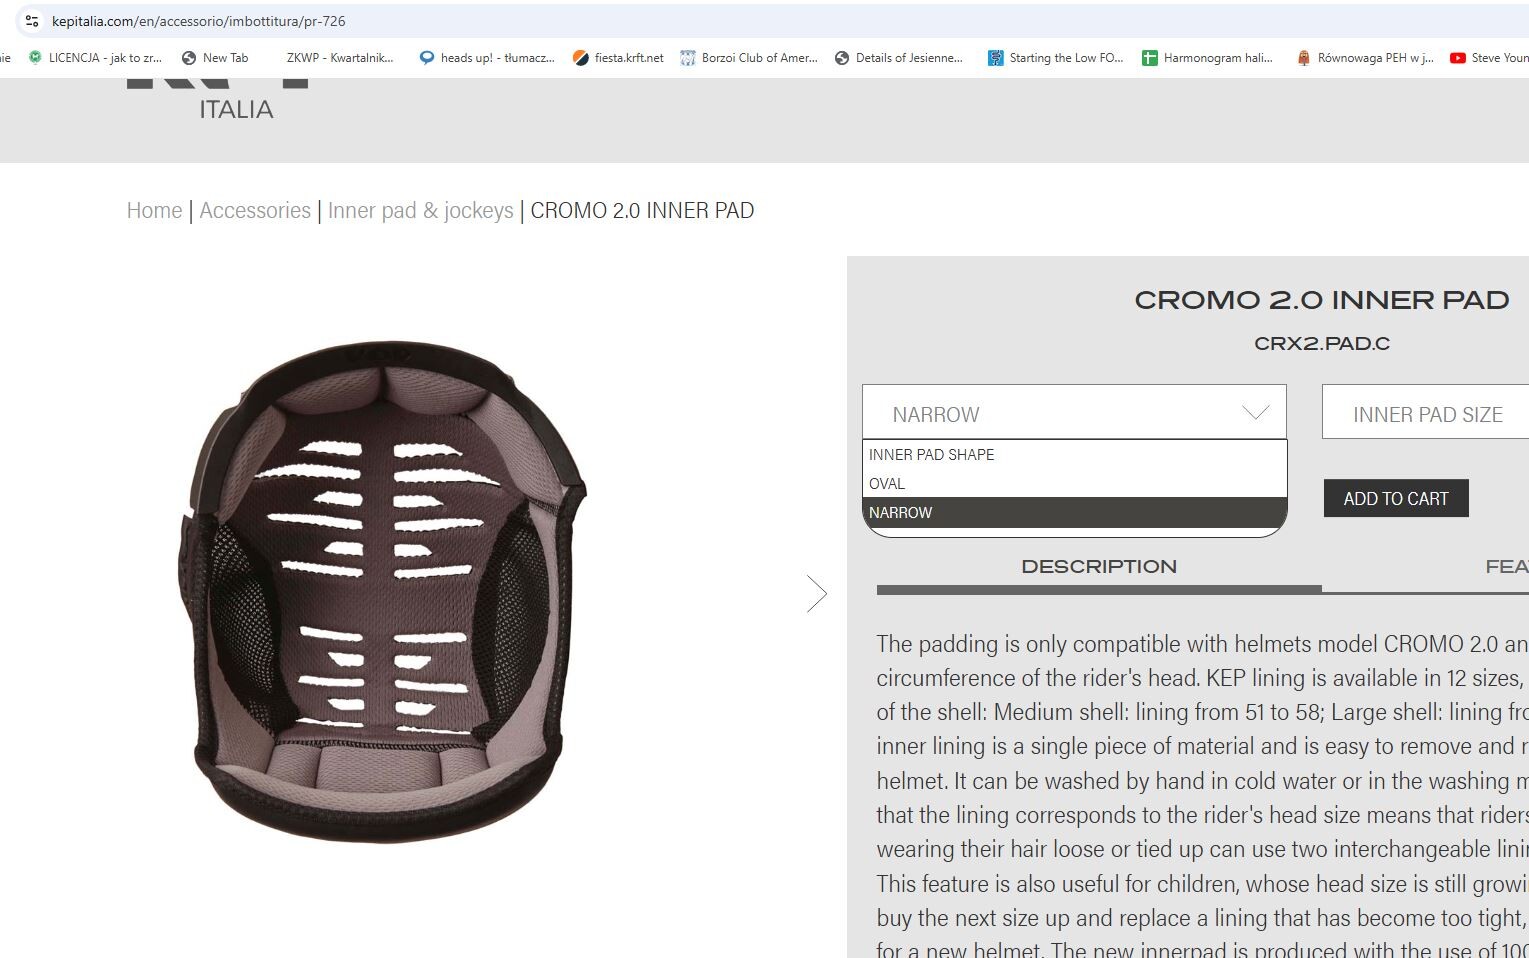Choose OVAL from the shape list
Screen dimensions: 1529x958
pyautogui.click(x=1074, y=483)
